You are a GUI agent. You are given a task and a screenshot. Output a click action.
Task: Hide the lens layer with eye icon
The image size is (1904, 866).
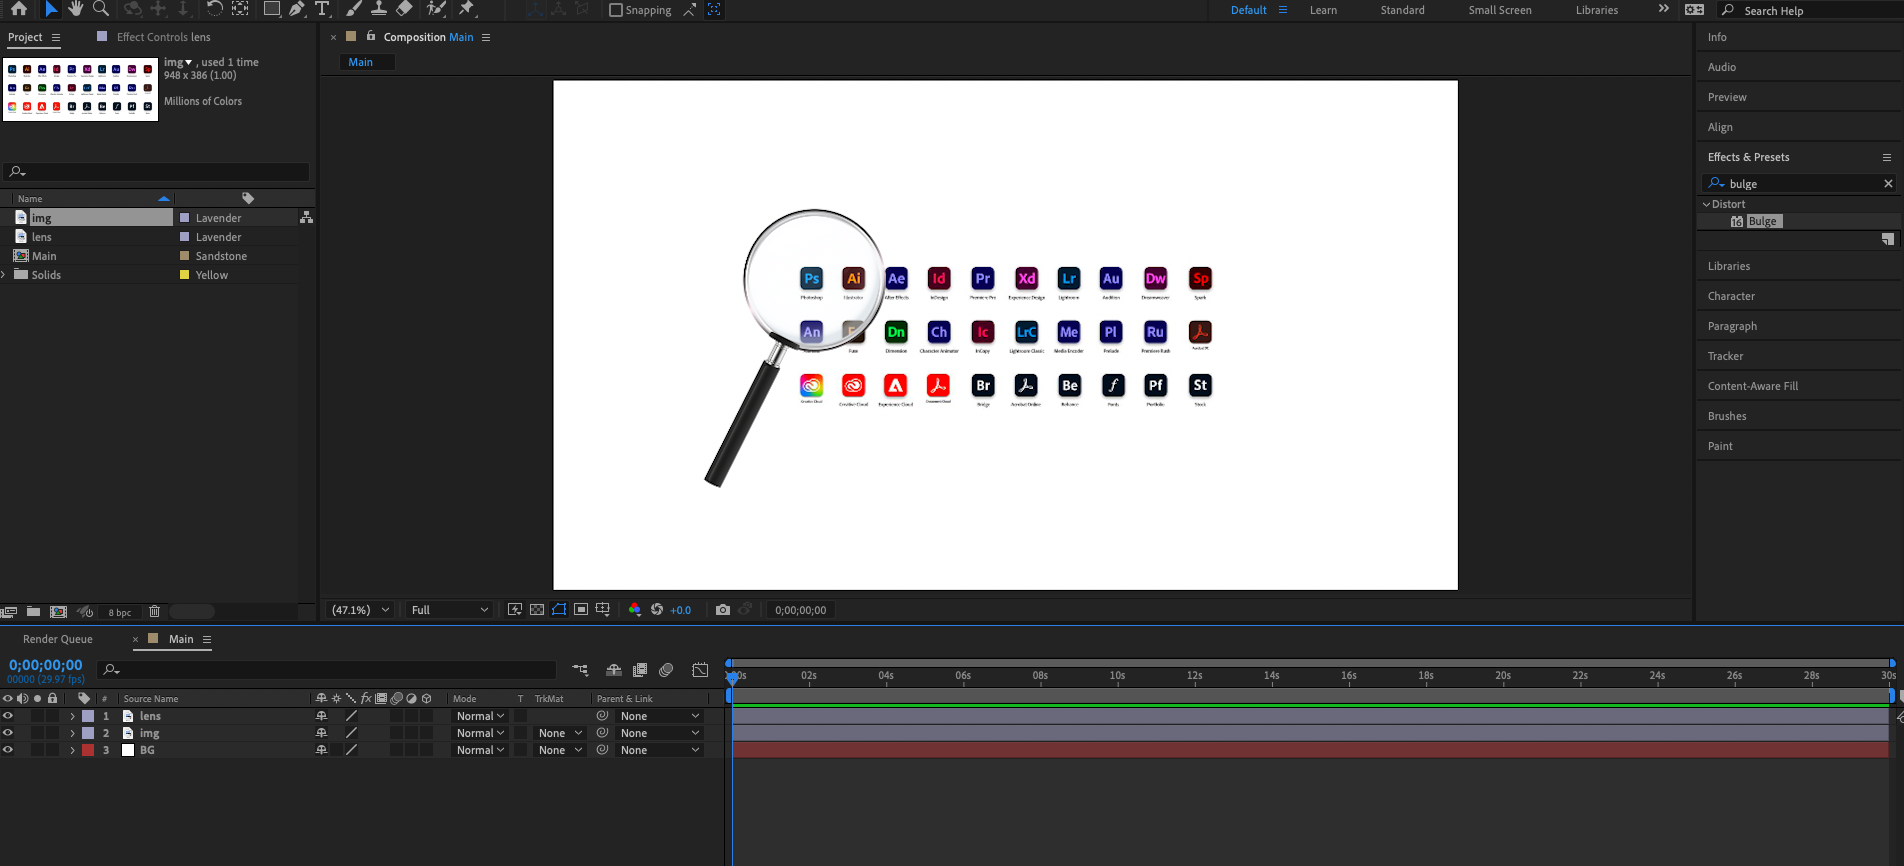tap(8, 716)
